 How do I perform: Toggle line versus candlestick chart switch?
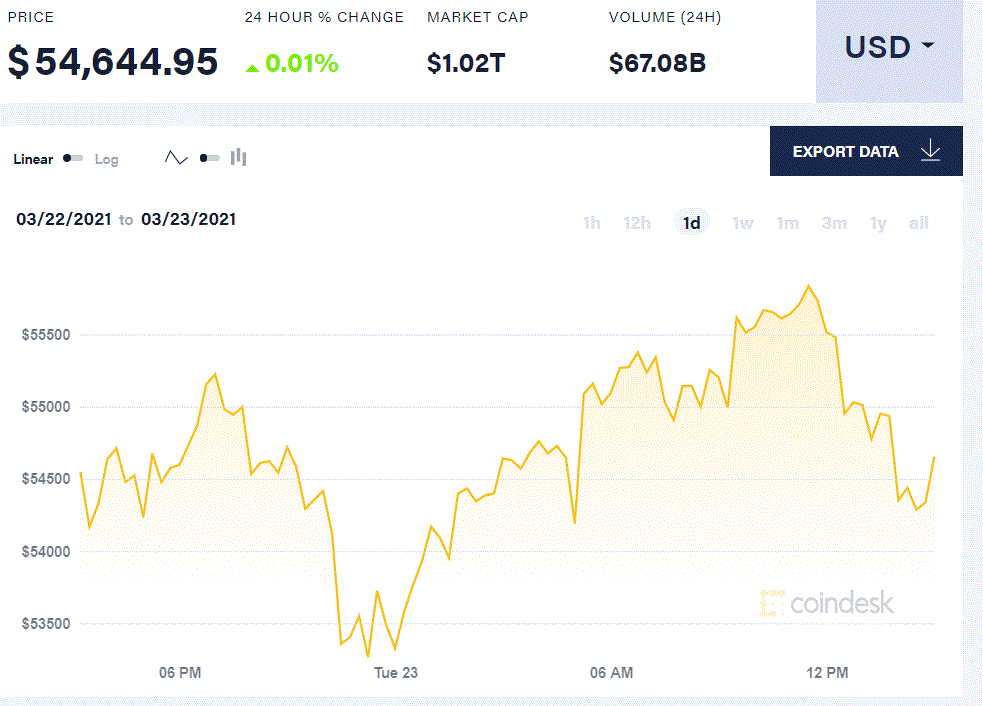(209, 158)
